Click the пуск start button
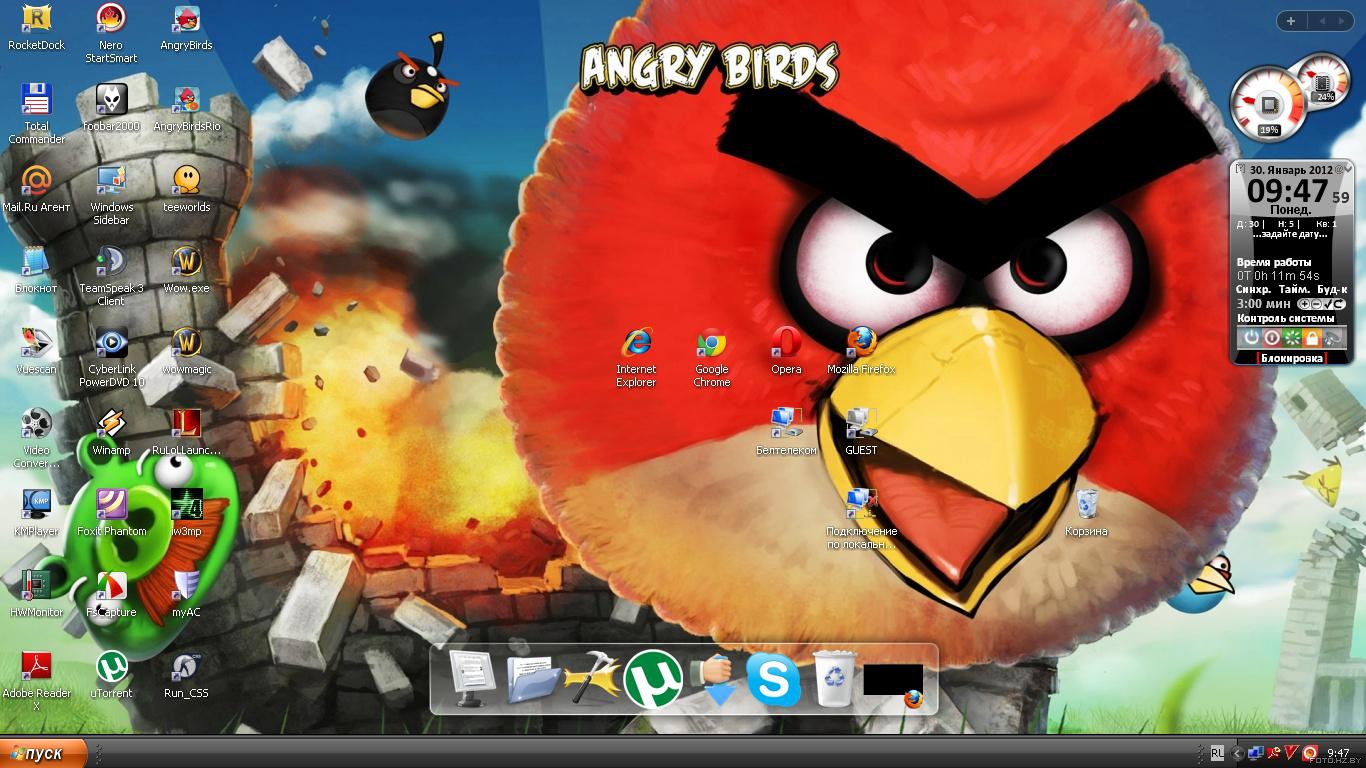 [x=44, y=753]
